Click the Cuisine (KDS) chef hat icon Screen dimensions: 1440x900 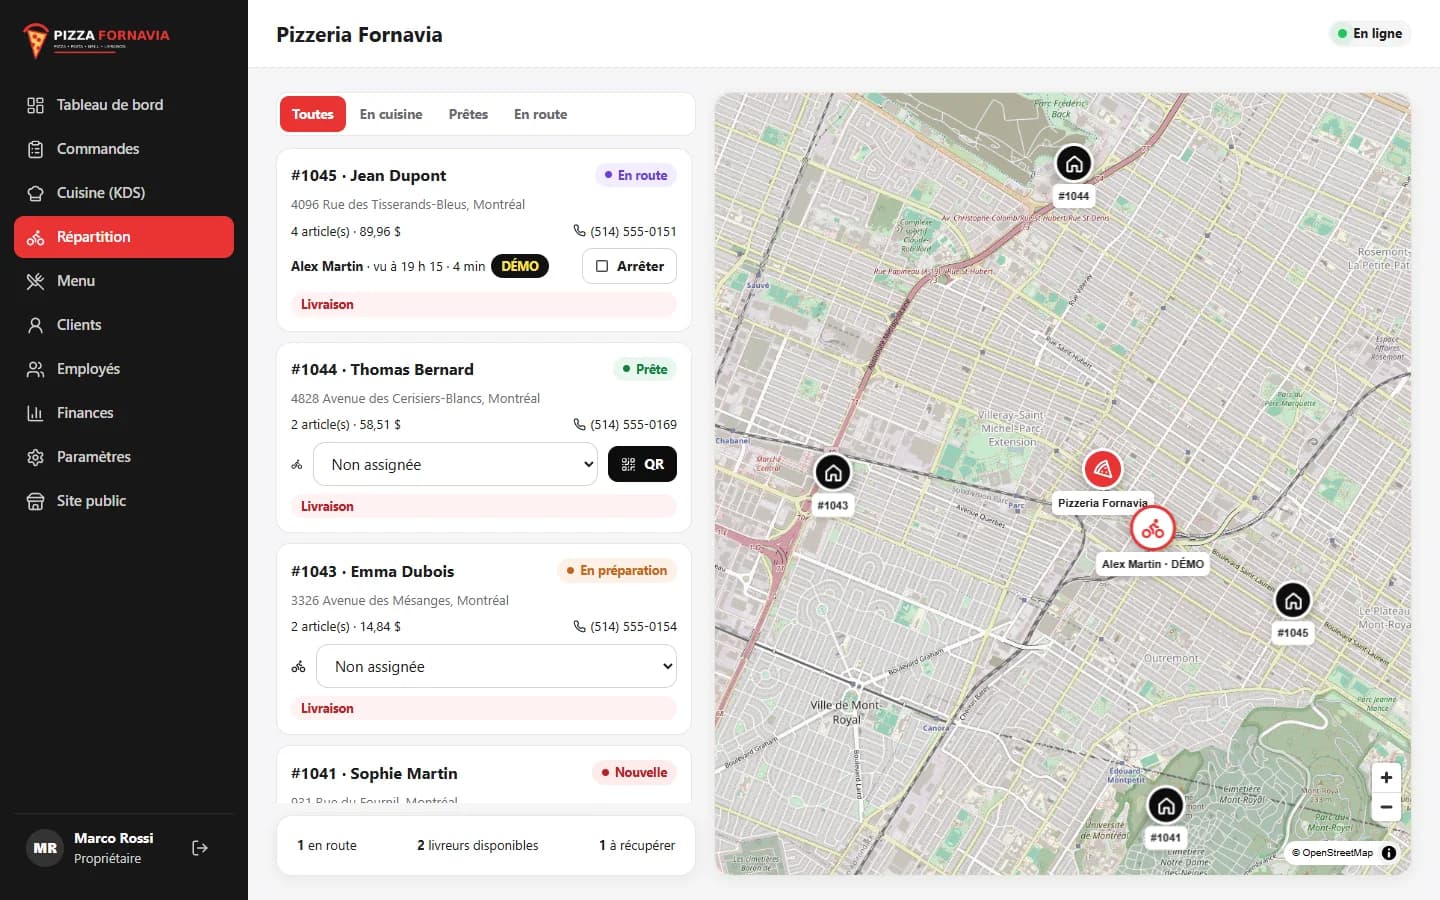click(x=35, y=193)
